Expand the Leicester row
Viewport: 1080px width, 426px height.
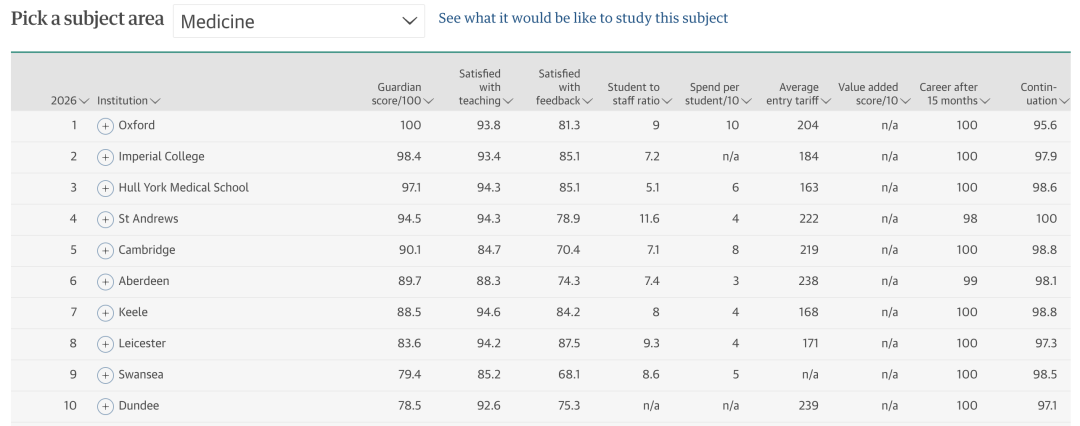point(105,344)
